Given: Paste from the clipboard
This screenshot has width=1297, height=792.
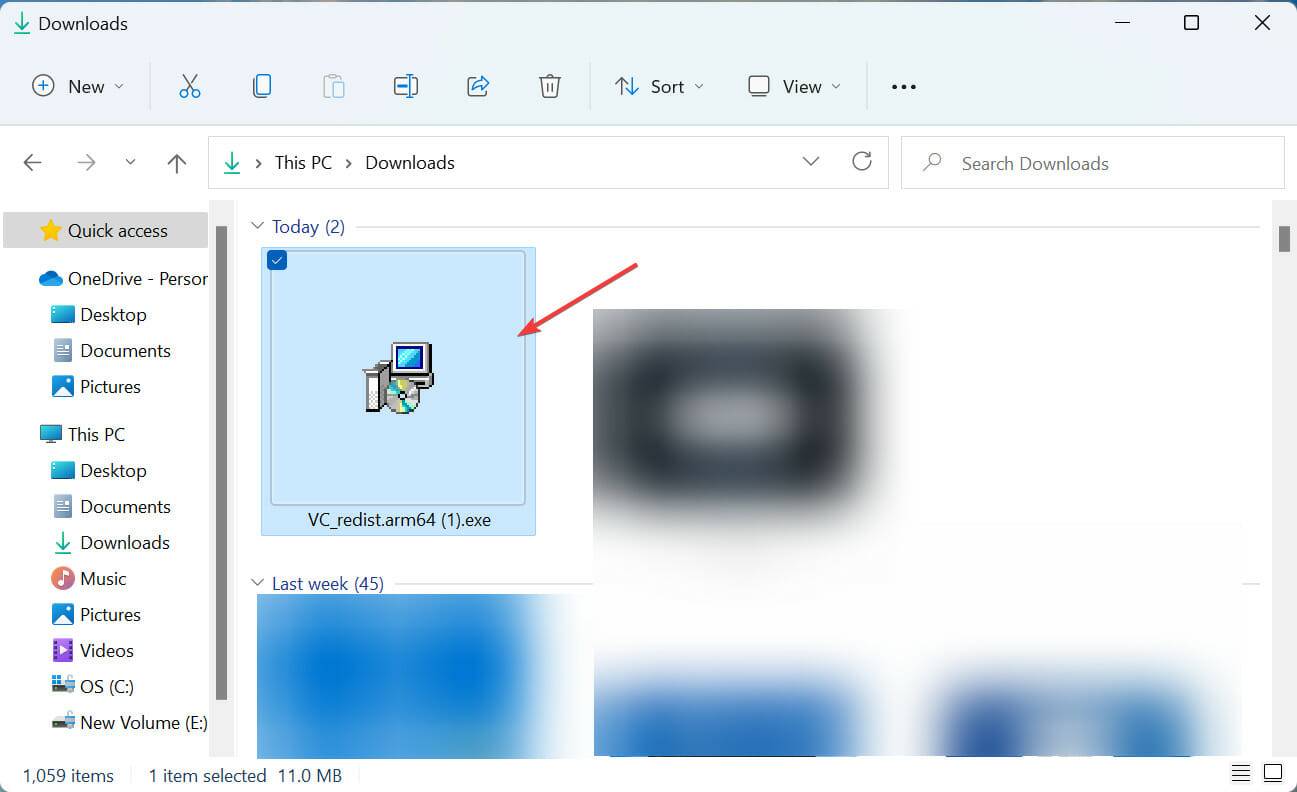Looking at the screenshot, I should 334,86.
